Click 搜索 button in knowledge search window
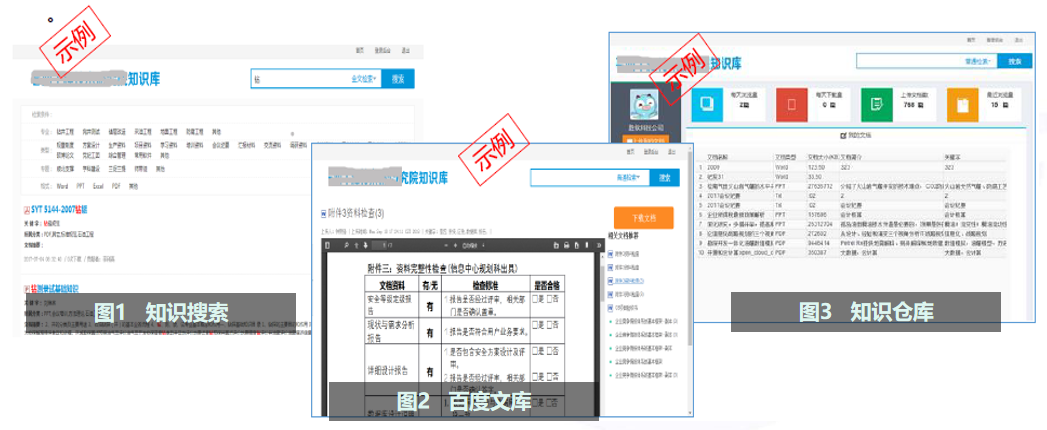Image resolution: width=1047 pixels, height=430 pixels. tap(398, 79)
